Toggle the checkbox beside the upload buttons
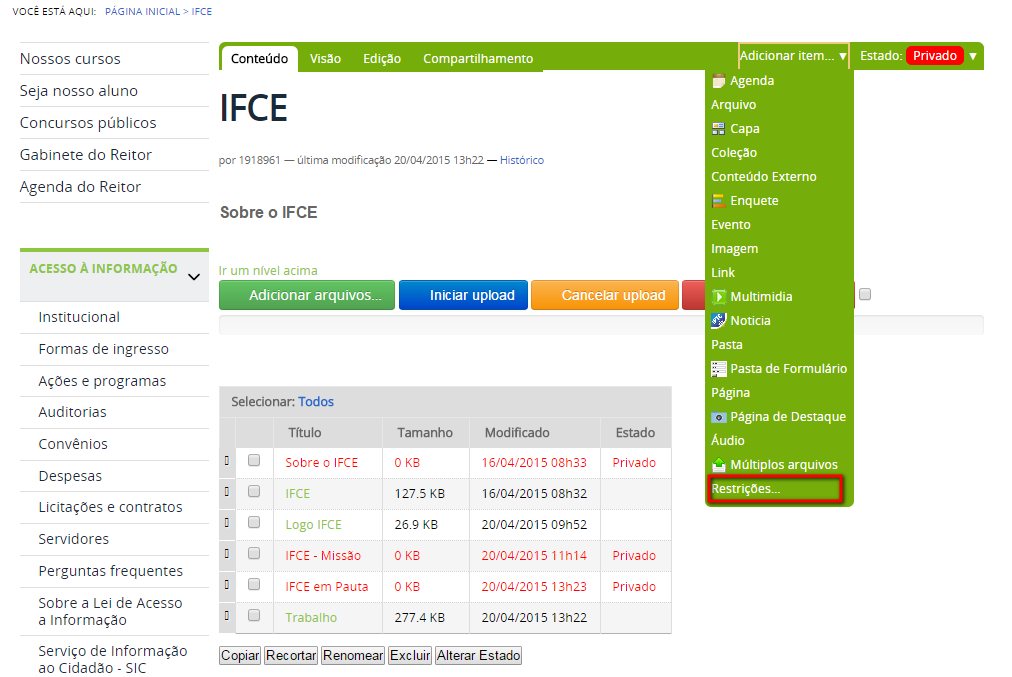This screenshot has height=677, width=1012. pyautogui.click(x=865, y=294)
